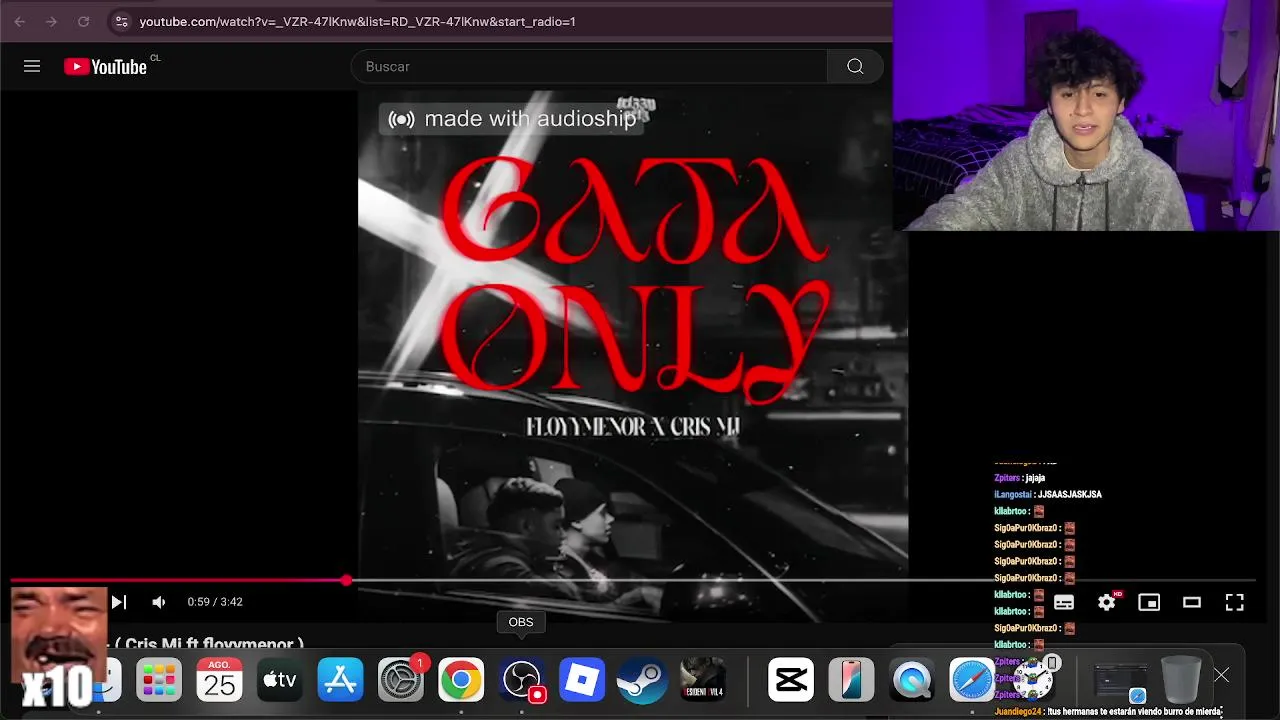
Task: Navigate back in the browser
Action: (20, 21)
